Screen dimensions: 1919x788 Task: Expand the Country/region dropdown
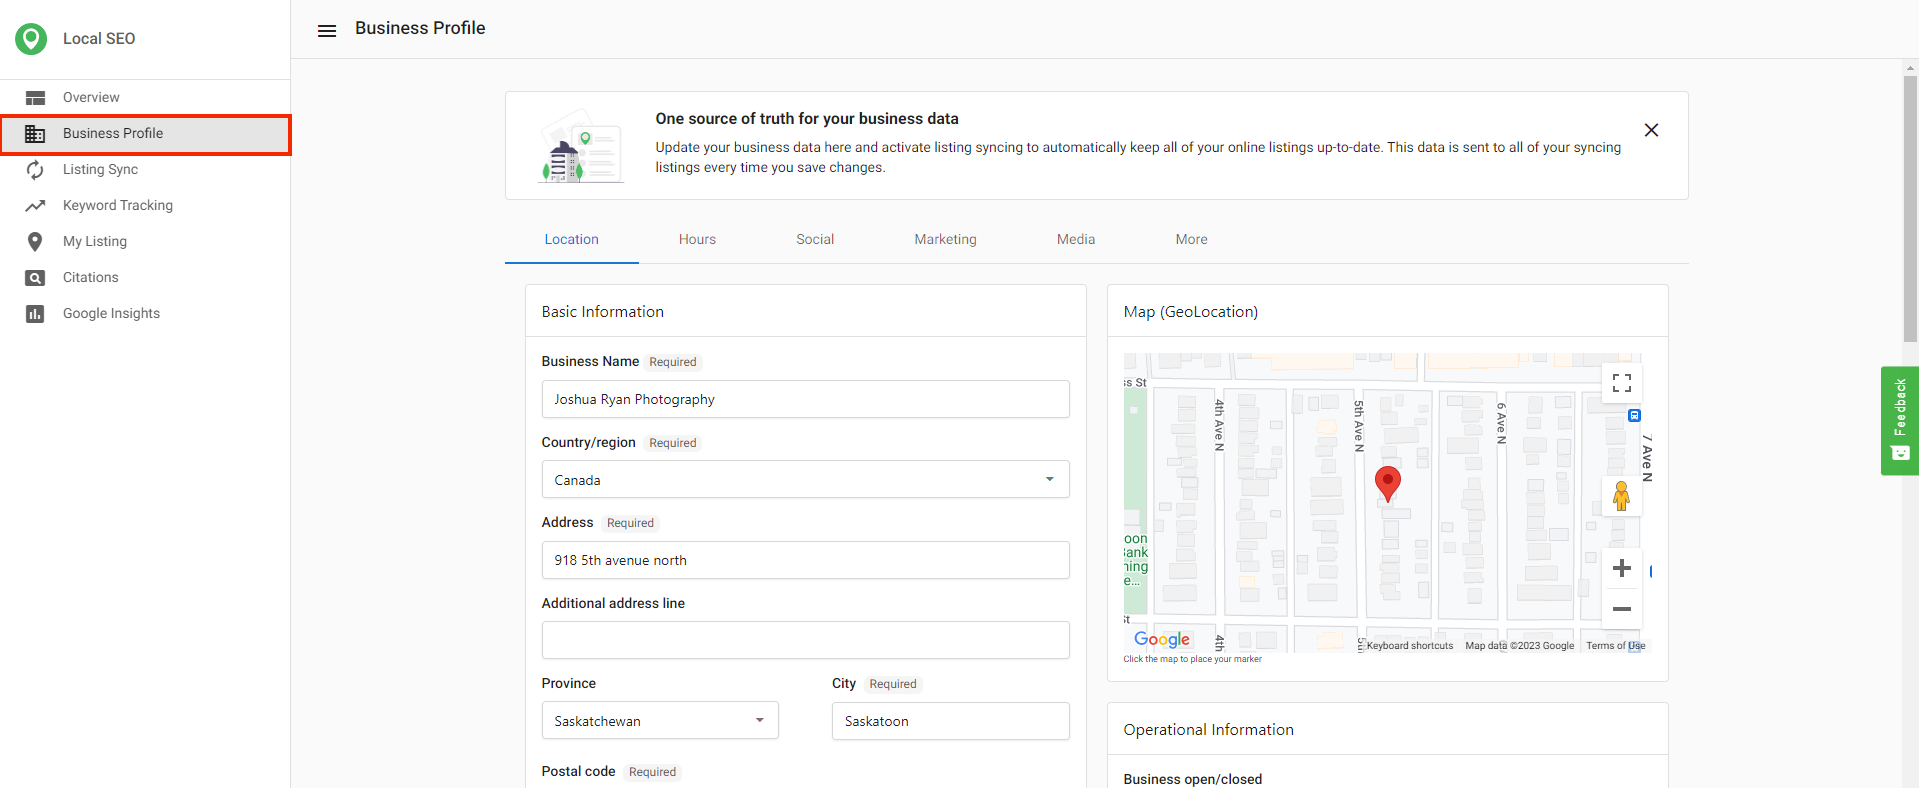tap(805, 480)
